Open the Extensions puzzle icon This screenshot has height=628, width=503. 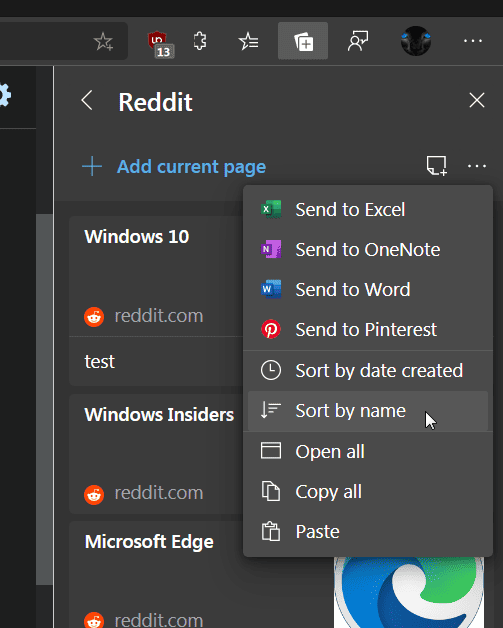[x=200, y=41]
